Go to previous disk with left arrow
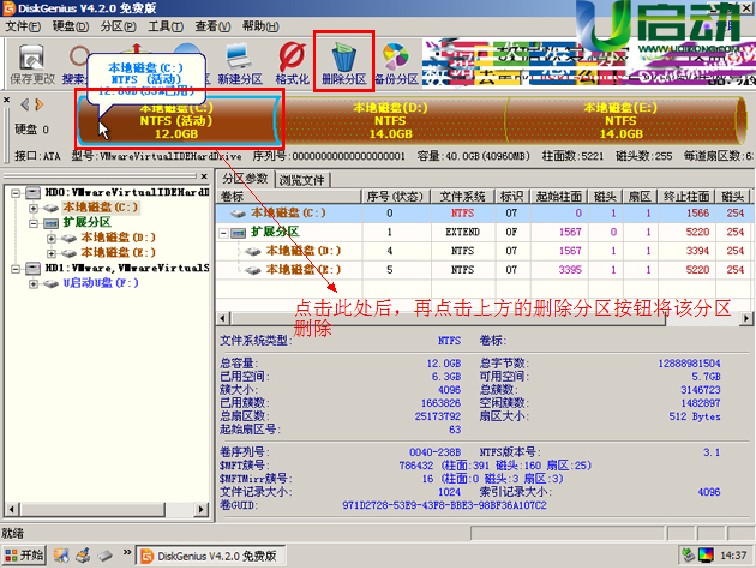 click(25, 104)
